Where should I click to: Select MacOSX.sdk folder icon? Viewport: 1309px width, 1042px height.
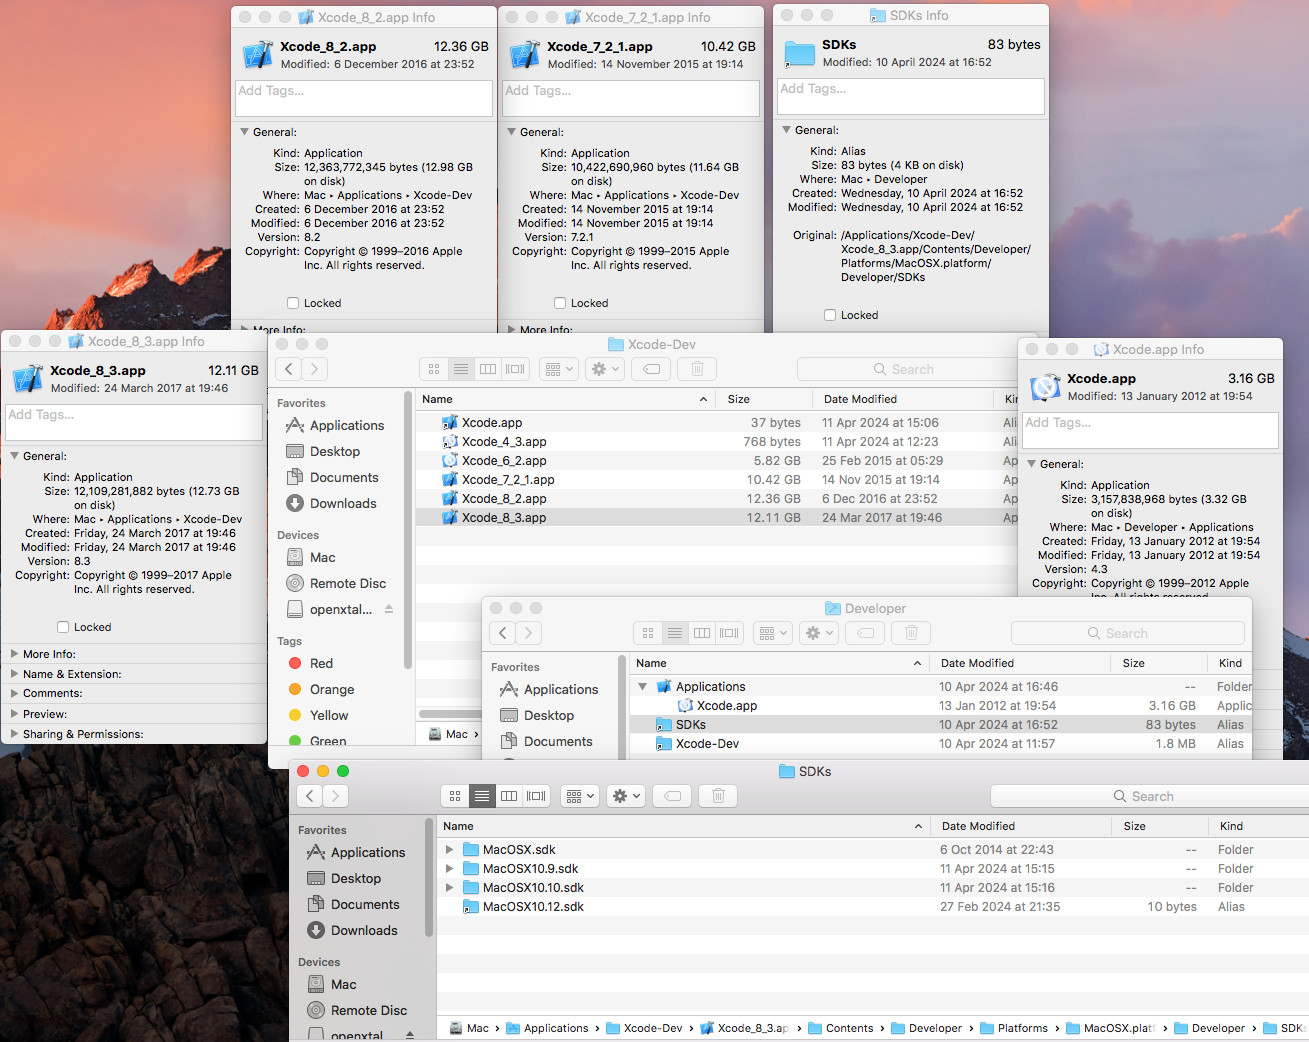click(x=471, y=850)
